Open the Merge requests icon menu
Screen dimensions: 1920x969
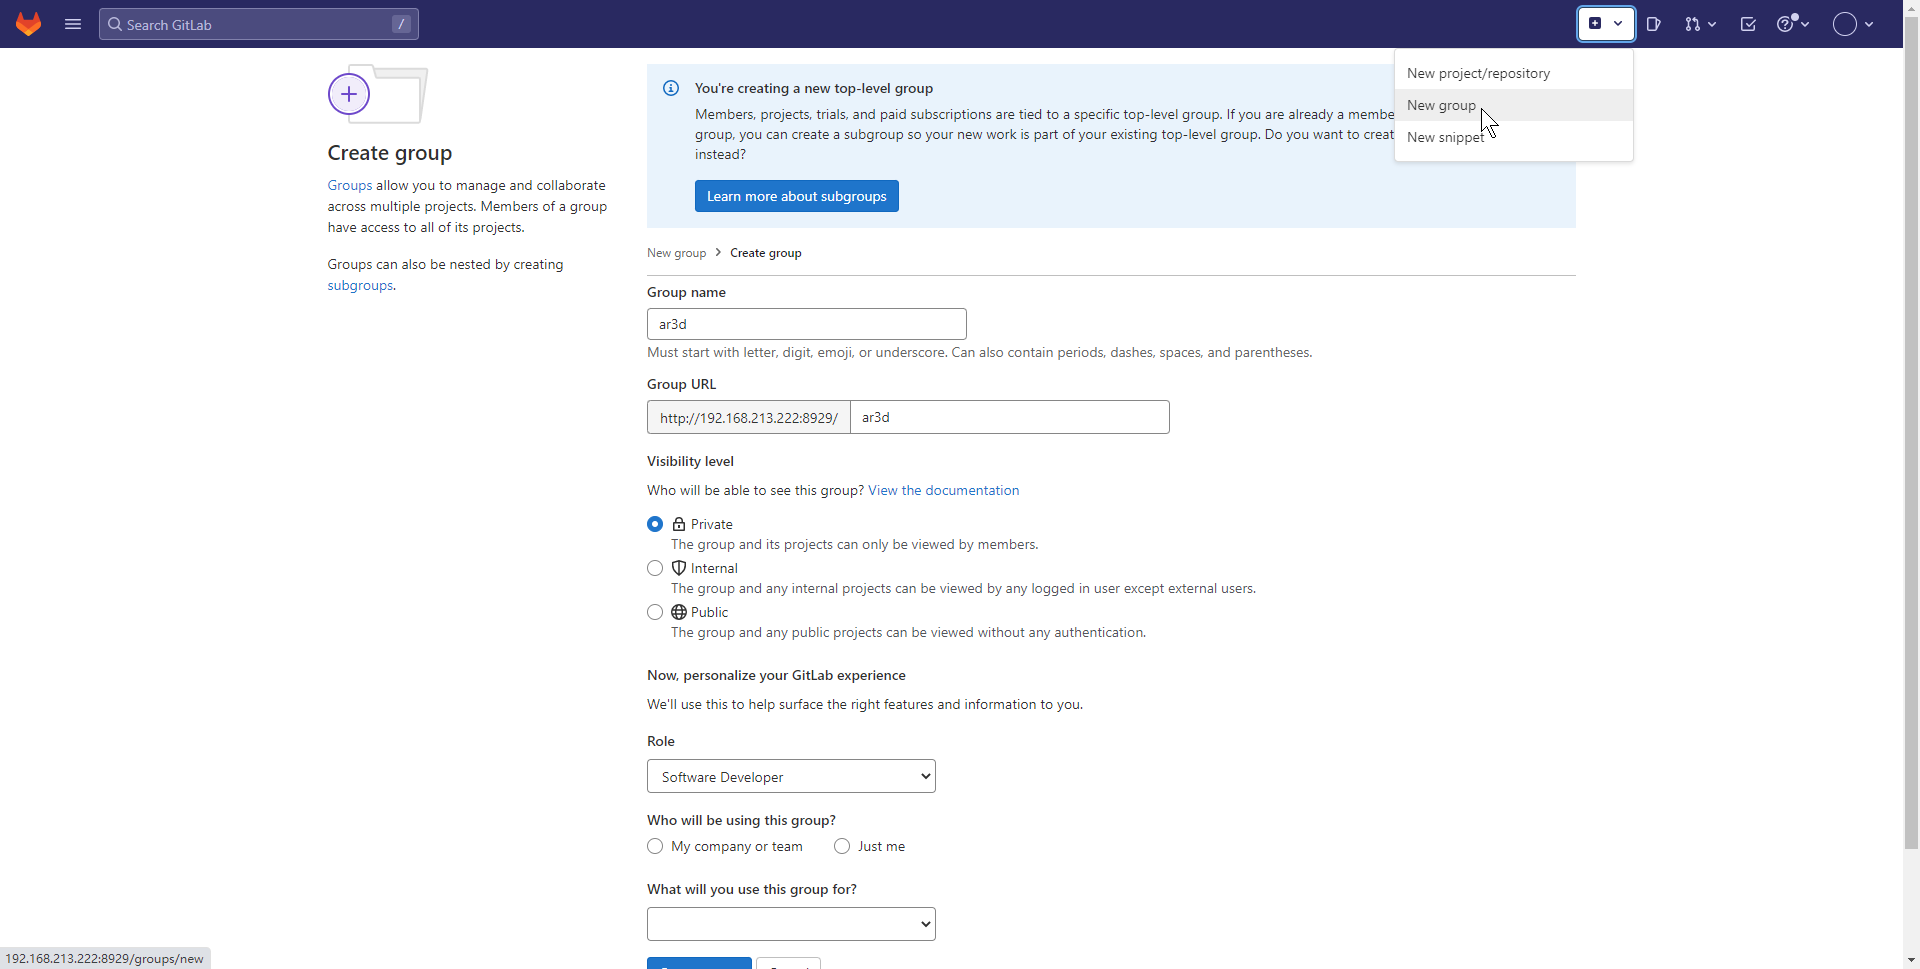point(1699,24)
